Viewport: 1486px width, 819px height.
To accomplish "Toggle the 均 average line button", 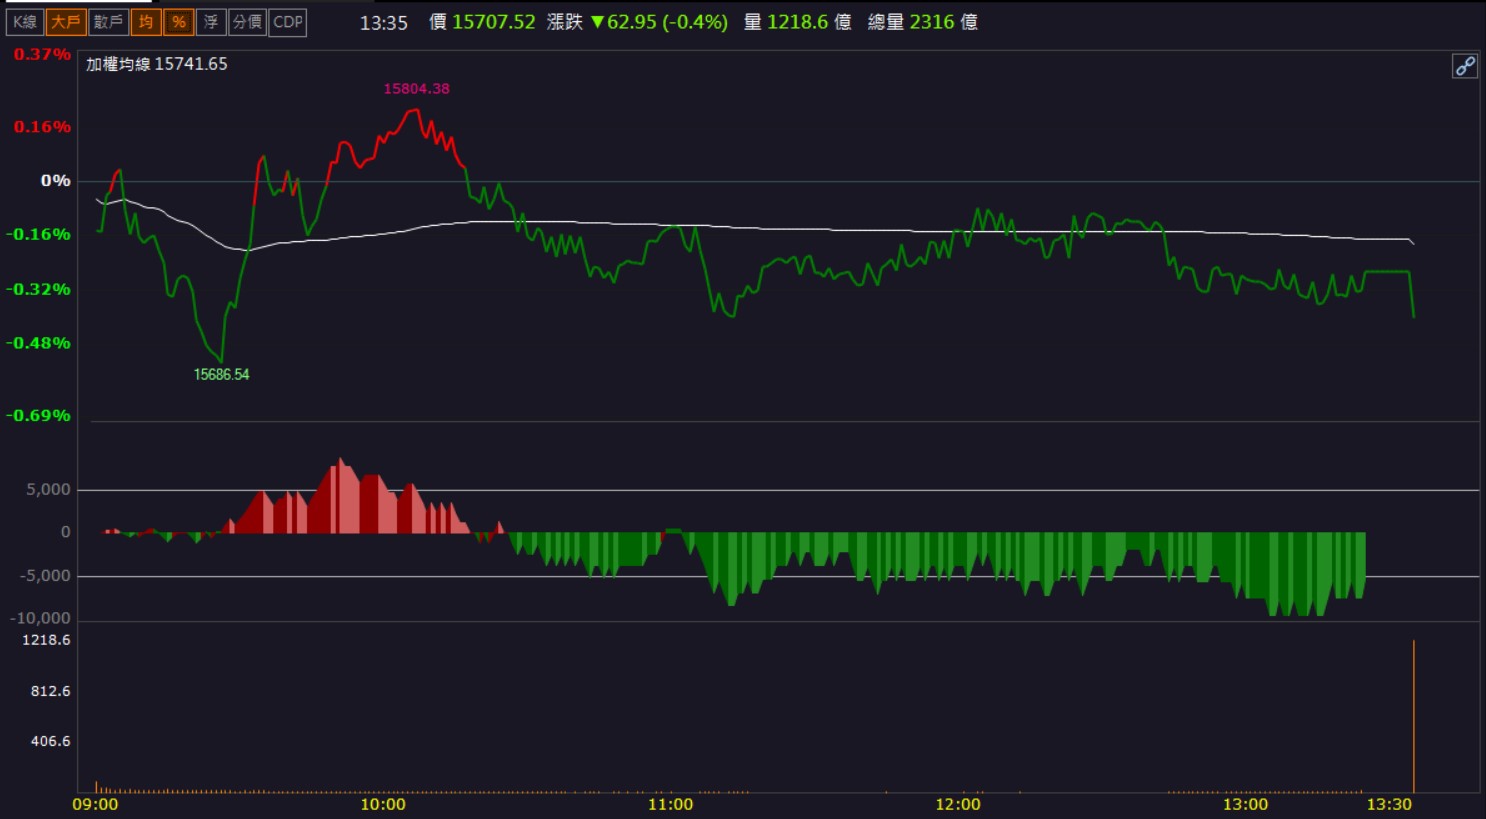I will pos(146,22).
